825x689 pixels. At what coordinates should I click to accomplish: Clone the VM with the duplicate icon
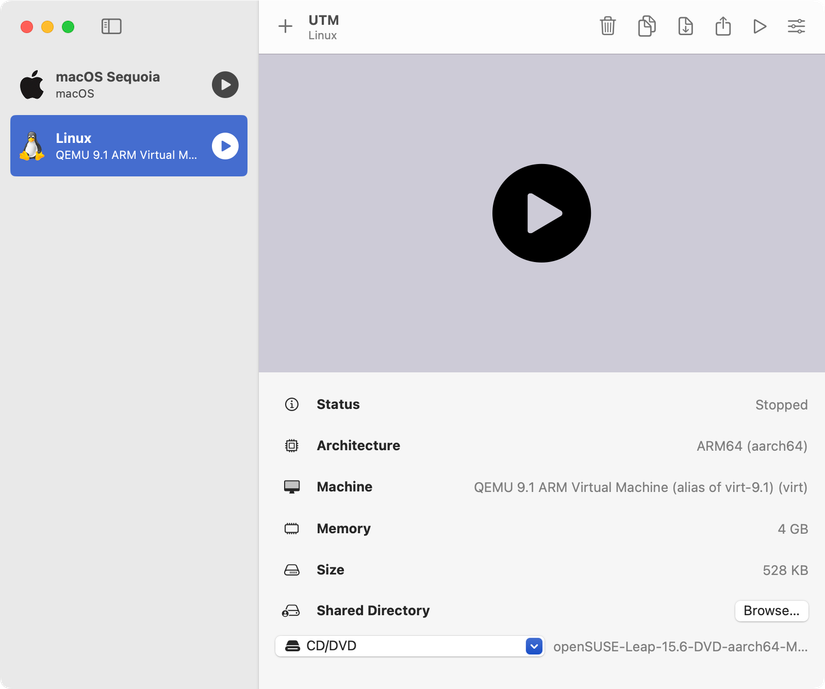(x=647, y=26)
